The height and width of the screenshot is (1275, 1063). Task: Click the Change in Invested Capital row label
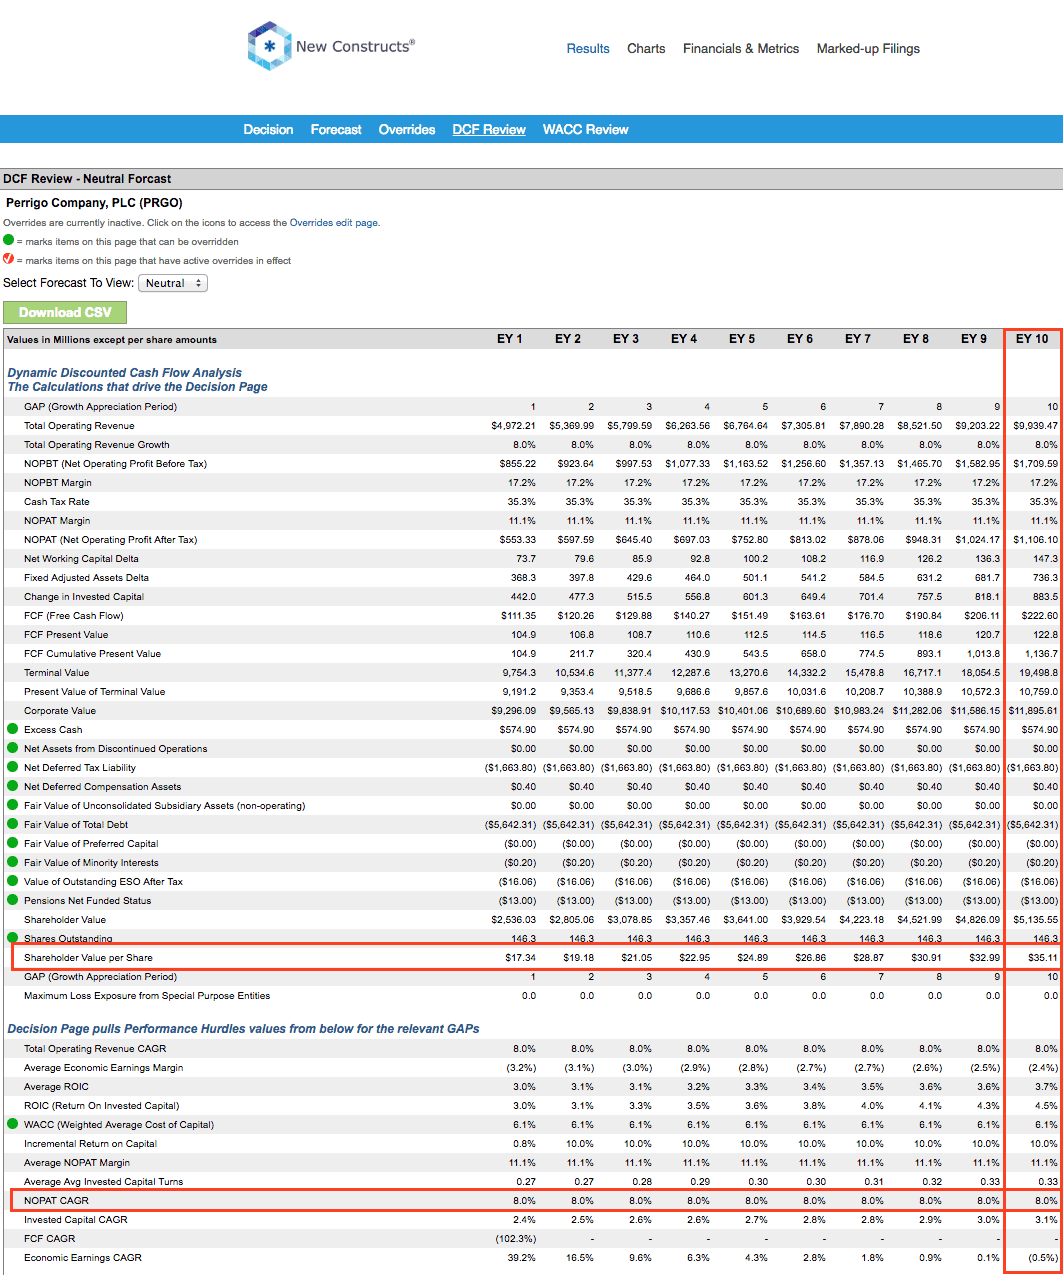(x=84, y=597)
